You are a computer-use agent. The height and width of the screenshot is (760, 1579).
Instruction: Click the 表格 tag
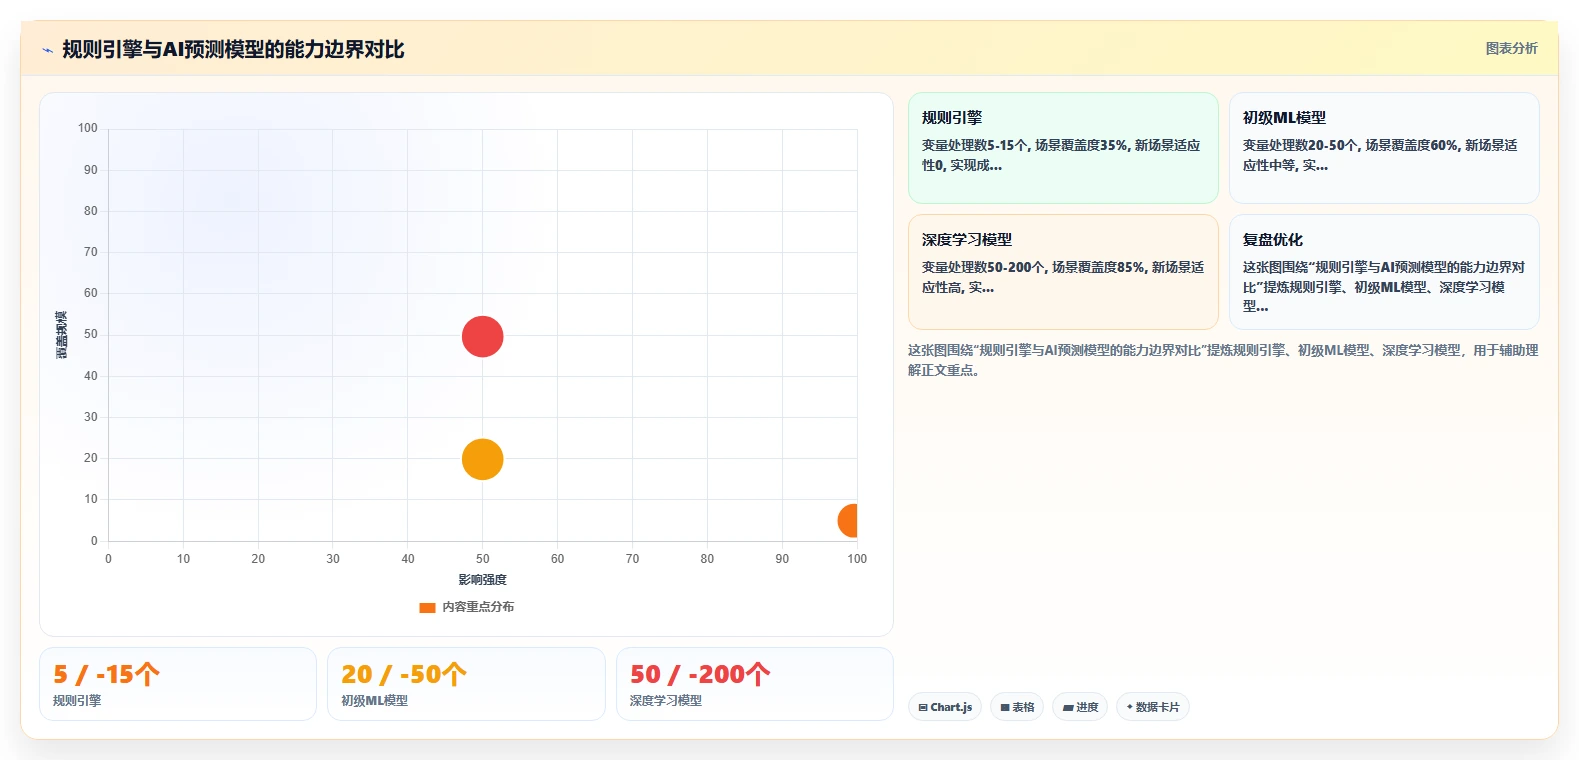pos(1017,707)
